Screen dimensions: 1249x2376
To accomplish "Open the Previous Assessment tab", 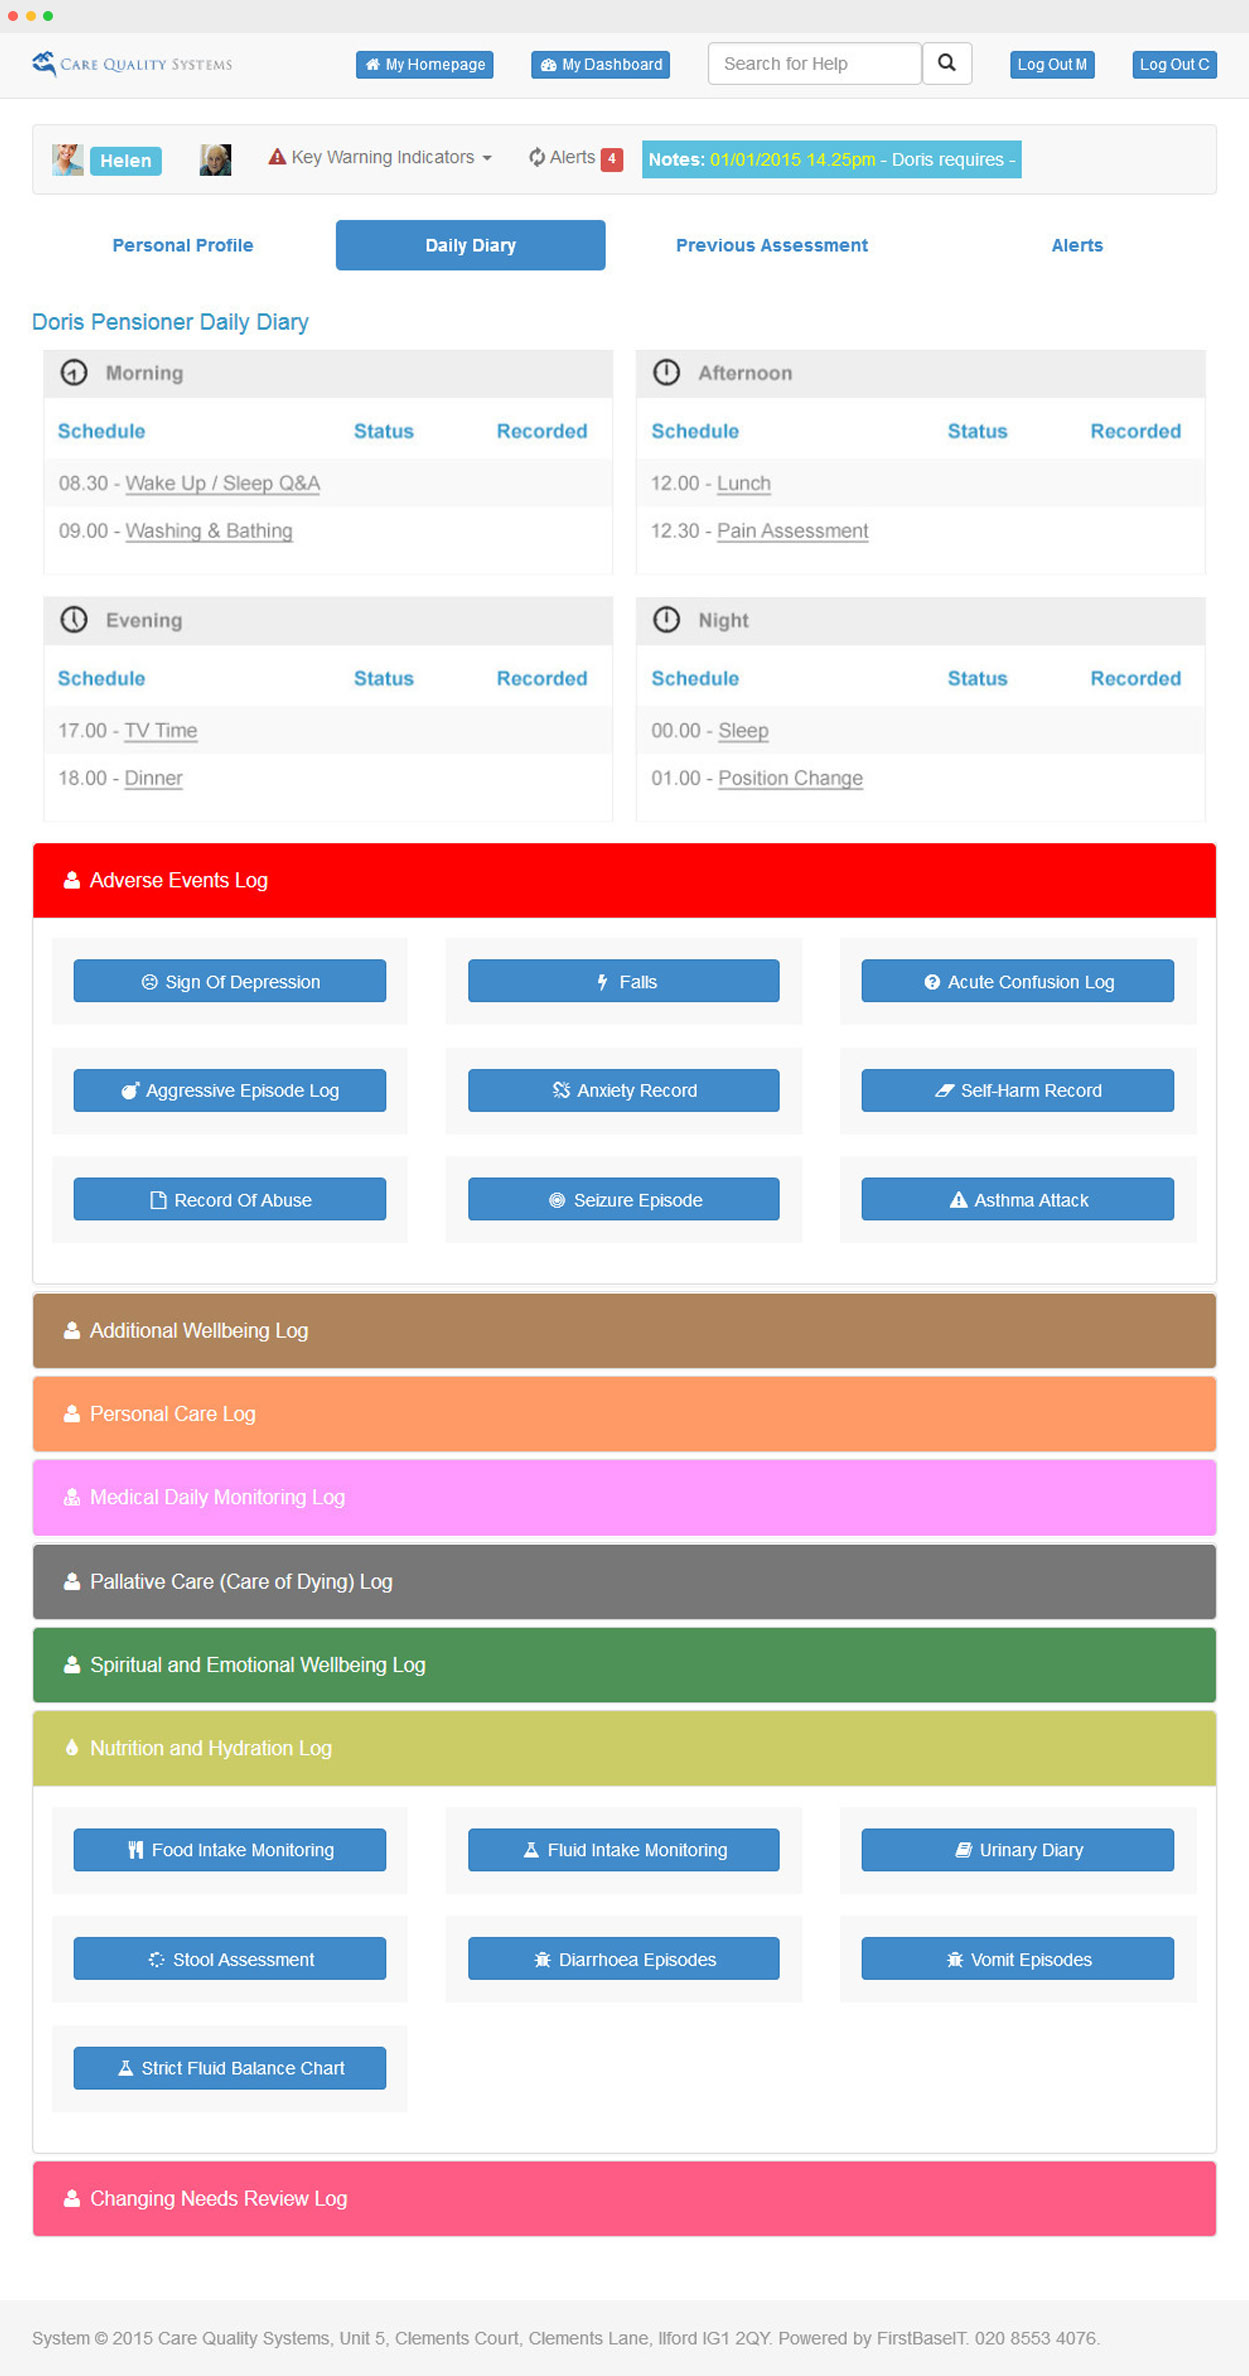I will [771, 246].
